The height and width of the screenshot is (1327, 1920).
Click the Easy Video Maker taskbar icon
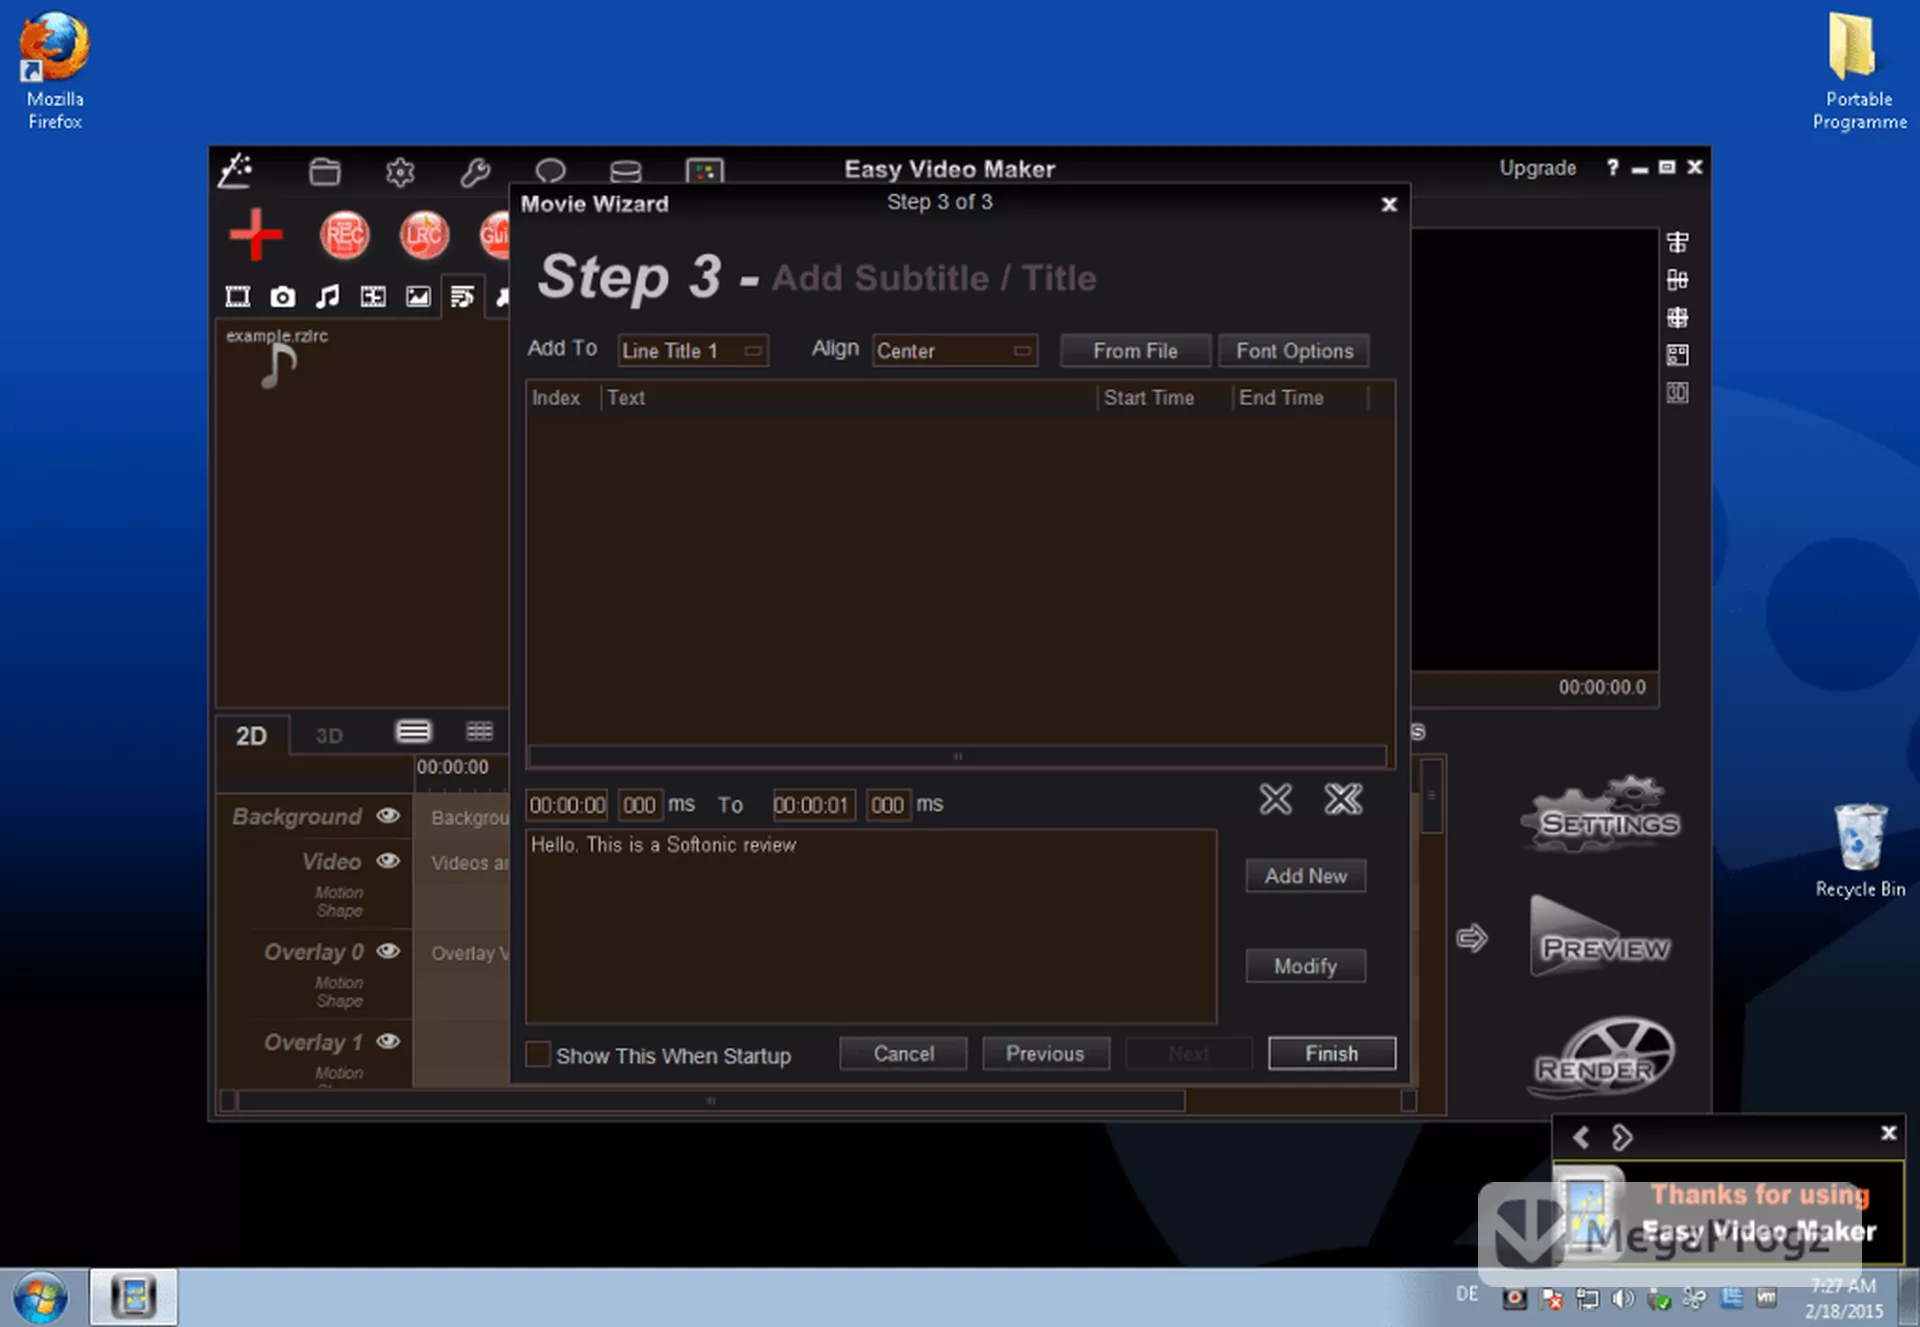(x=134, y=1298)
